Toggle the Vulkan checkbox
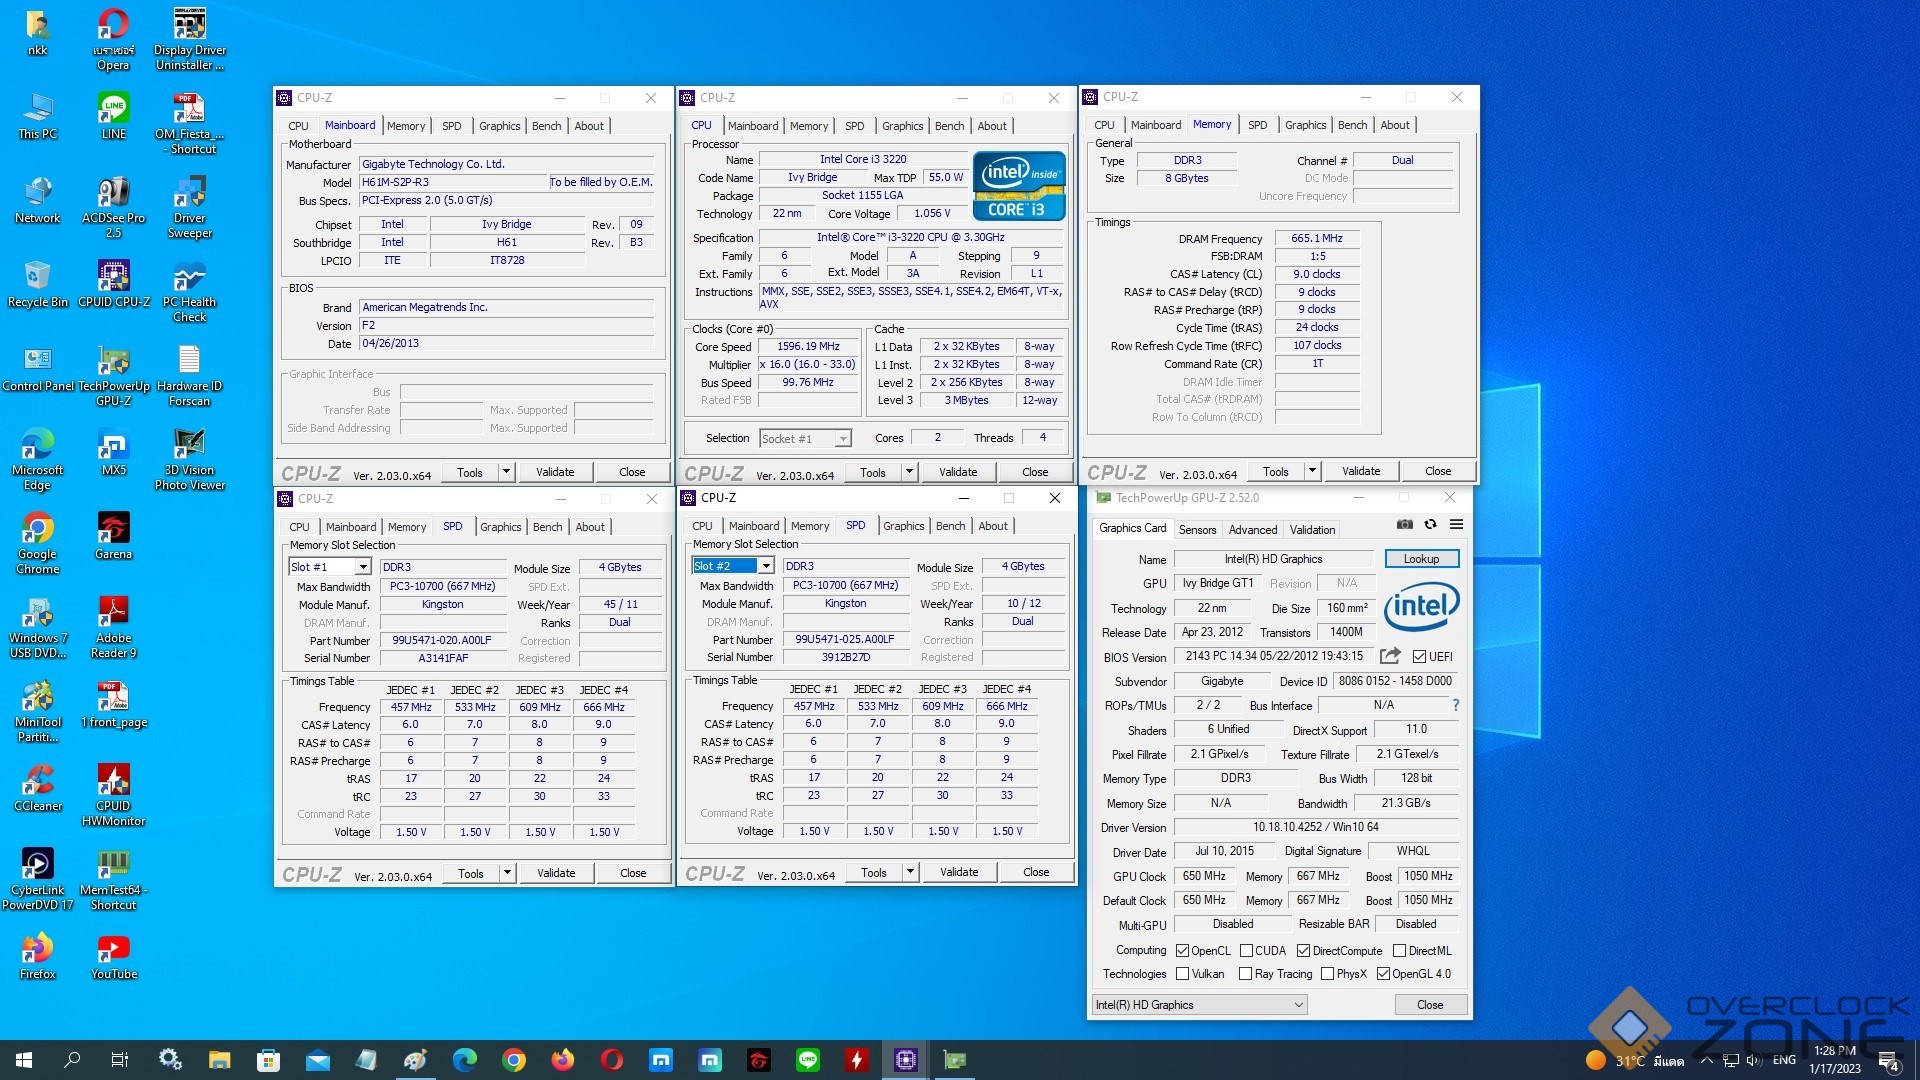The image size is (1920, 1080). coord(1183,974)
